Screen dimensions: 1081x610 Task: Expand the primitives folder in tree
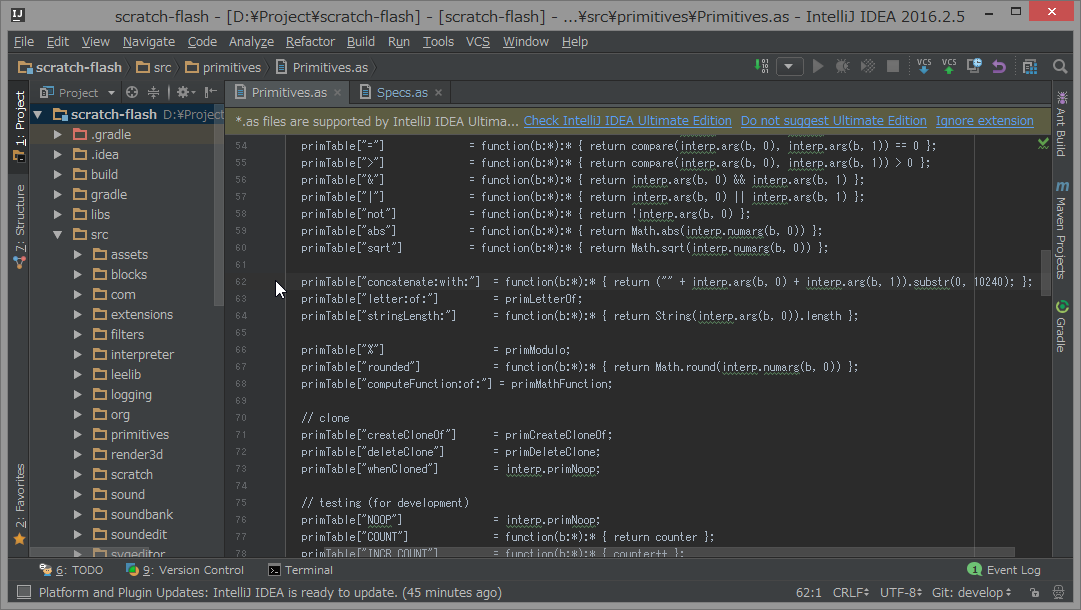(78, 434)
